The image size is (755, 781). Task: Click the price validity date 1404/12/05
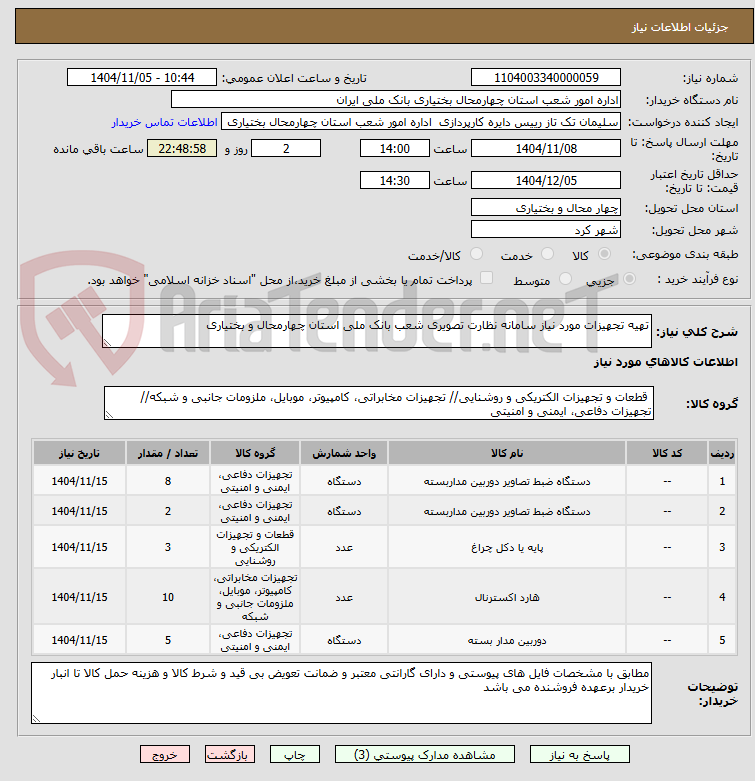coord(546,180)
